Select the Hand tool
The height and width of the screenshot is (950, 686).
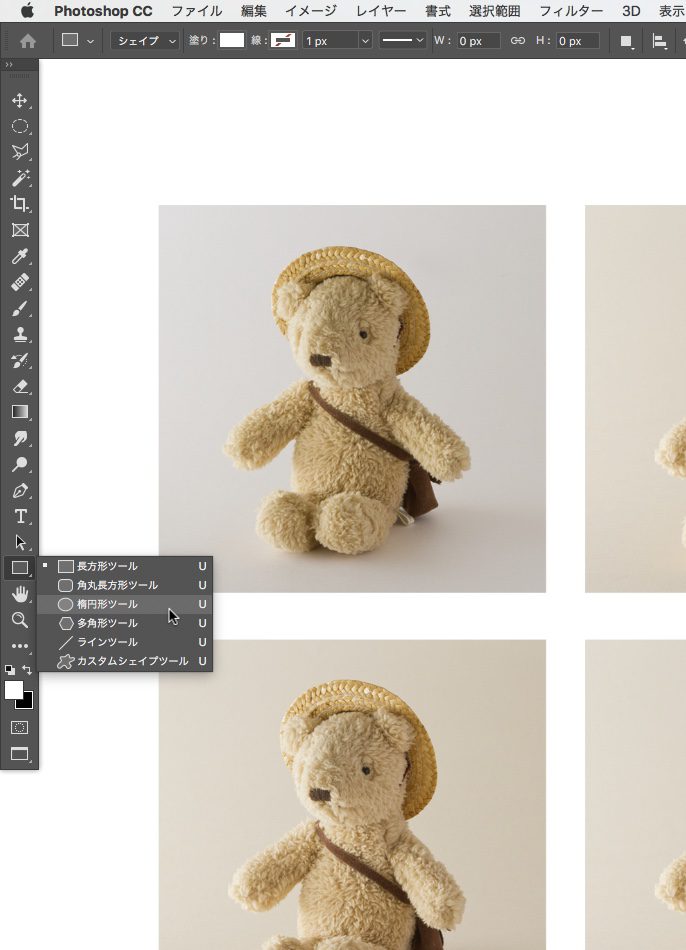[x=19, y=594]
